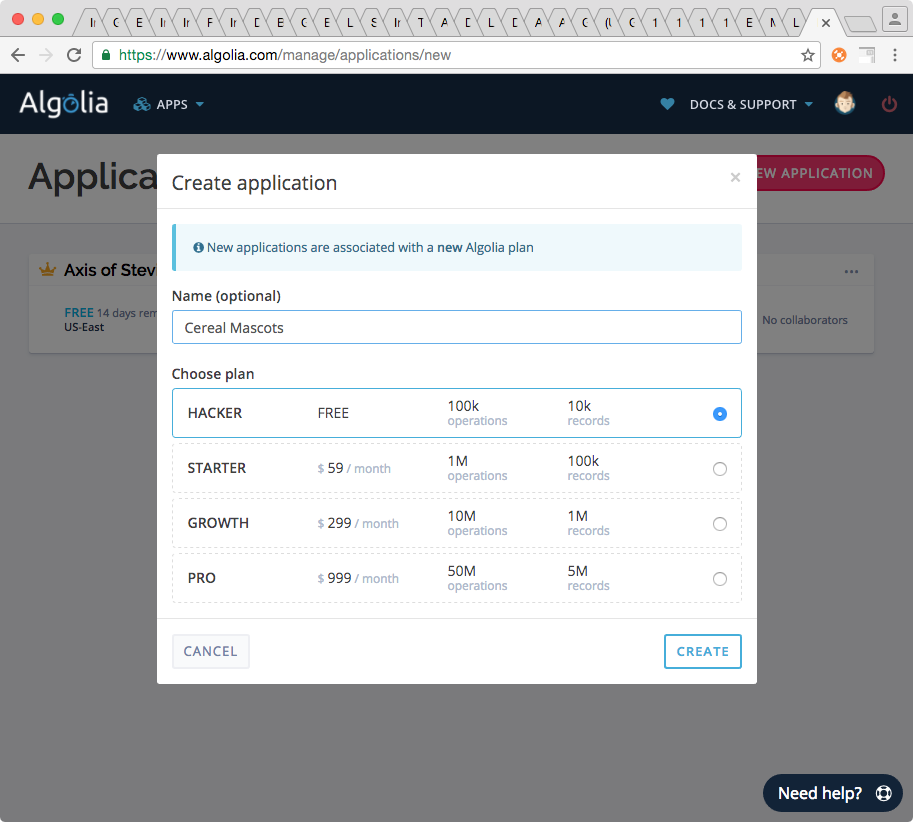Screen dimensions: 913x822
Task: Bookmark the page with the star icon
Action: pos(808,55)
